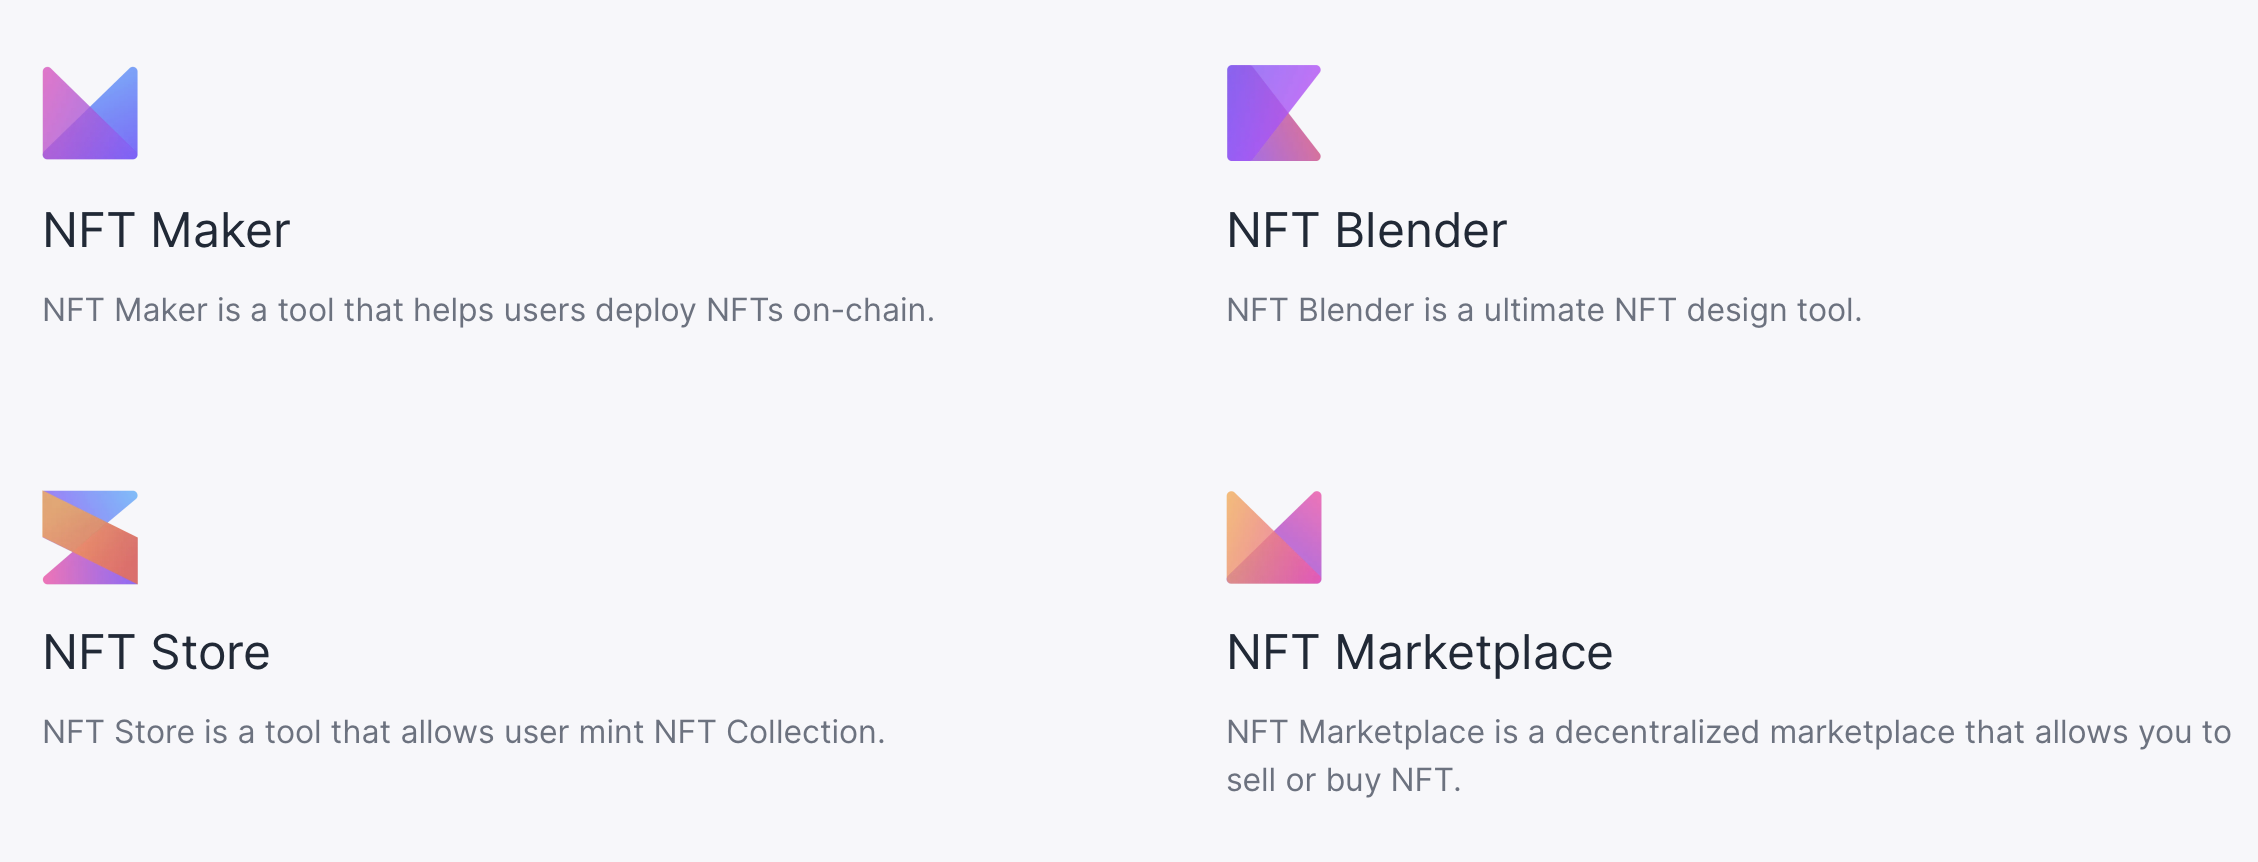The width and height of the screenshot is (2258, 862).
Task: Click the NFT Marketplace orange-pink logo icon
Action: click(x=1273, y=537)
